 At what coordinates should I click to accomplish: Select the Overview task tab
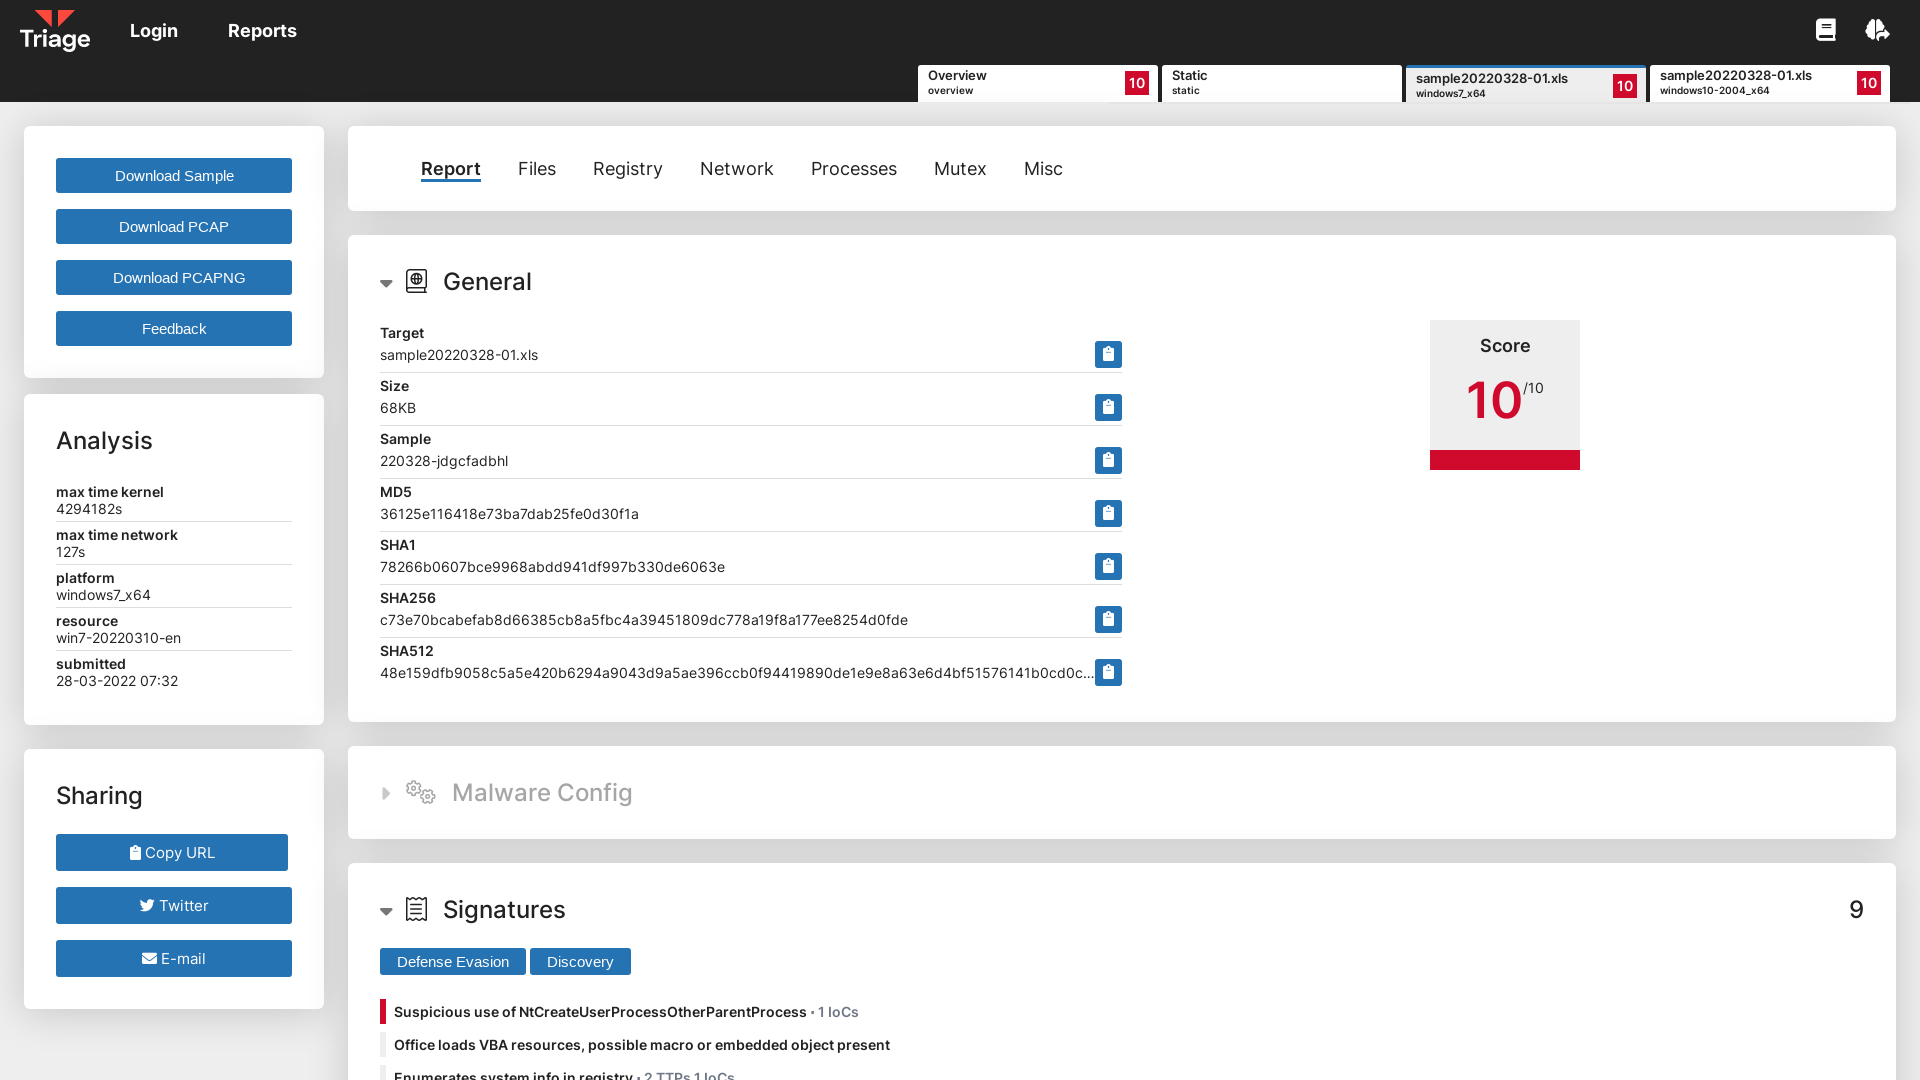point(1038,83)
